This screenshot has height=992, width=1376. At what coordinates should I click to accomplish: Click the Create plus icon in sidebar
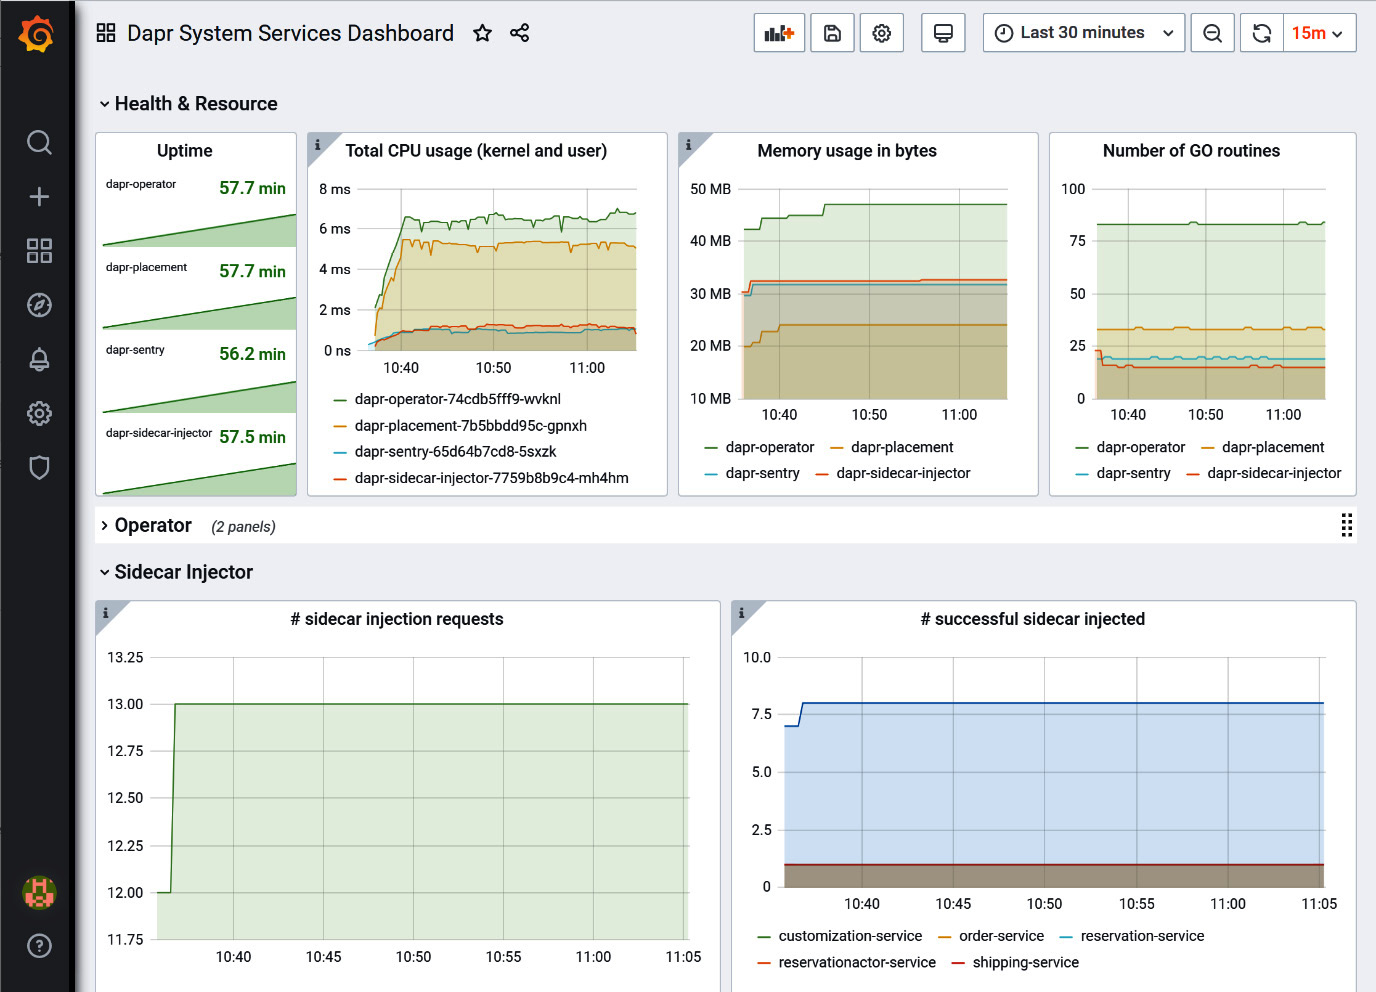39,196
